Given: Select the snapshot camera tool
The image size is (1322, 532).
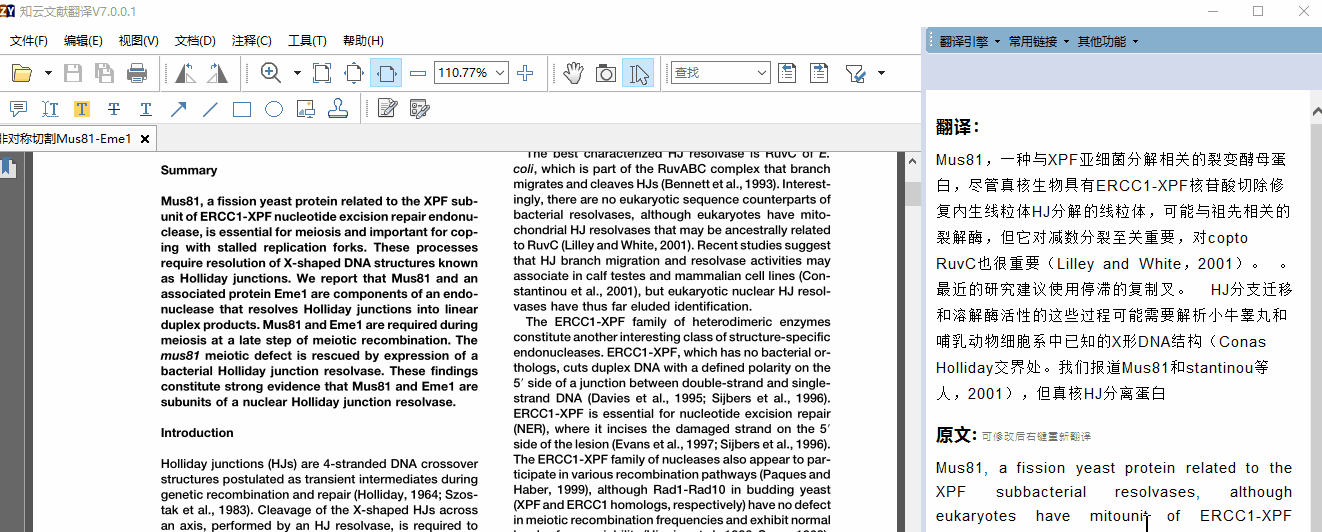Looking at the screenshot, I should 605,73.
